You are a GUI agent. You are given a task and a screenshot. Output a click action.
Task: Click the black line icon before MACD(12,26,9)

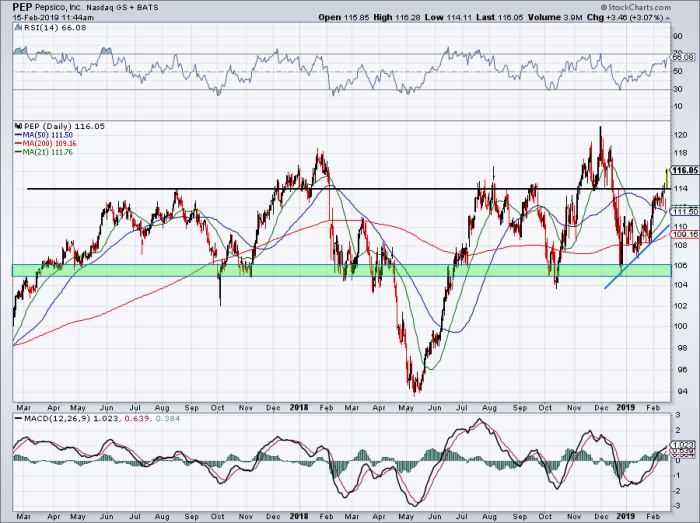pos(18,419)
